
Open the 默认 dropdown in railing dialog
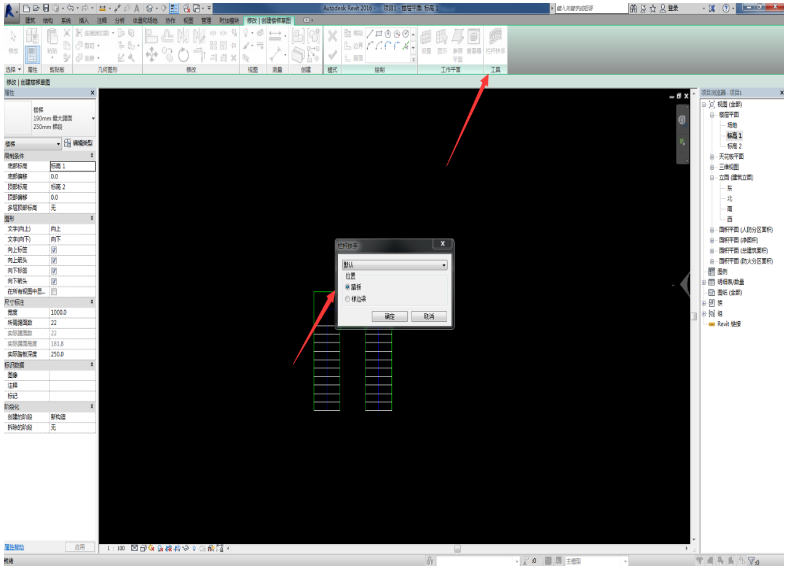[394, 265]
